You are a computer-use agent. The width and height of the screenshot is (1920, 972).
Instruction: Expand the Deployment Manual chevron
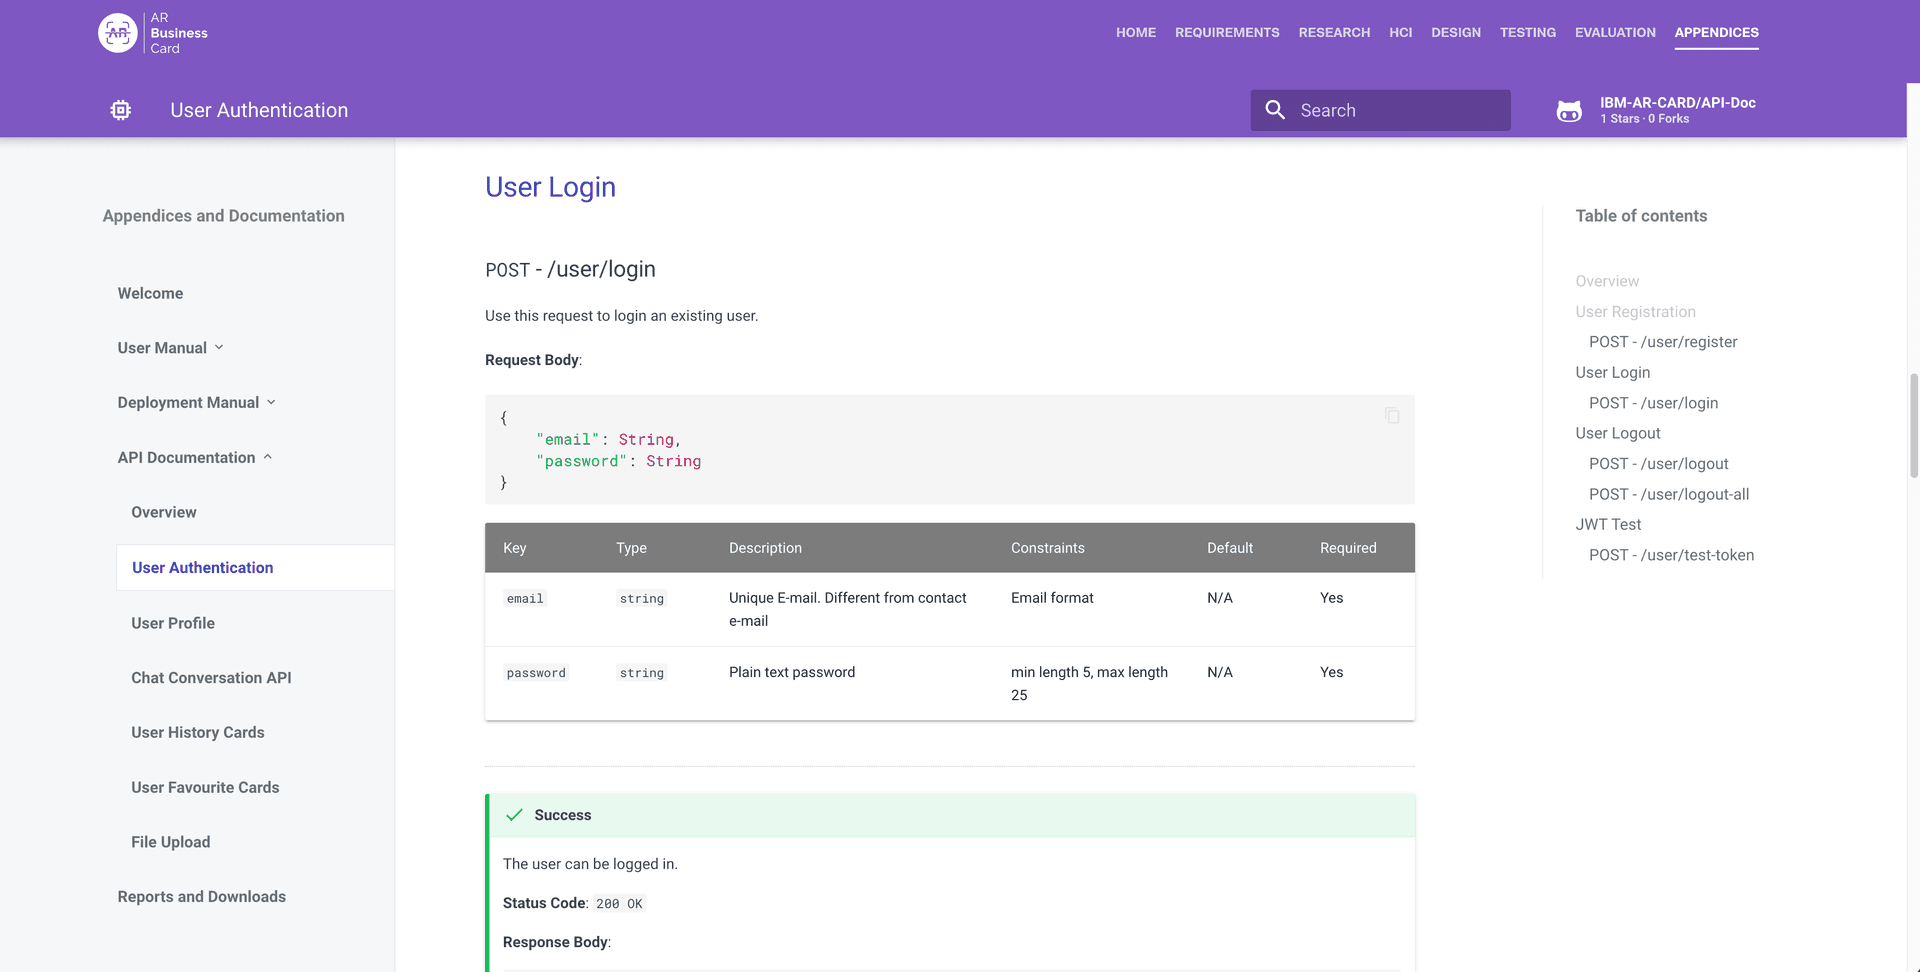271,402
